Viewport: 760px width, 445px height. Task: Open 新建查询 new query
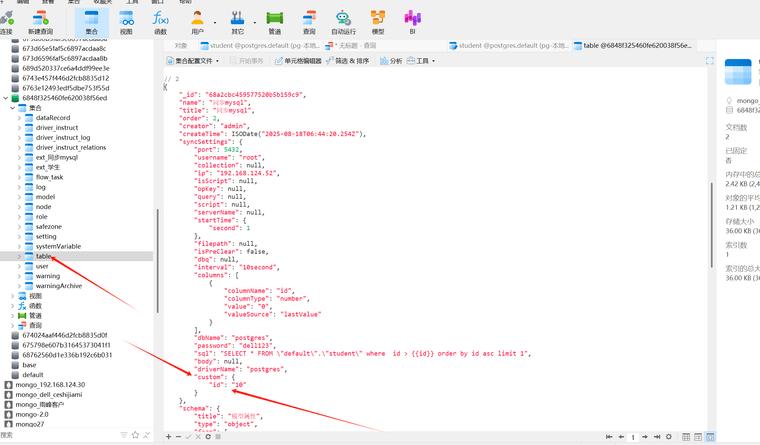point(40,23)
